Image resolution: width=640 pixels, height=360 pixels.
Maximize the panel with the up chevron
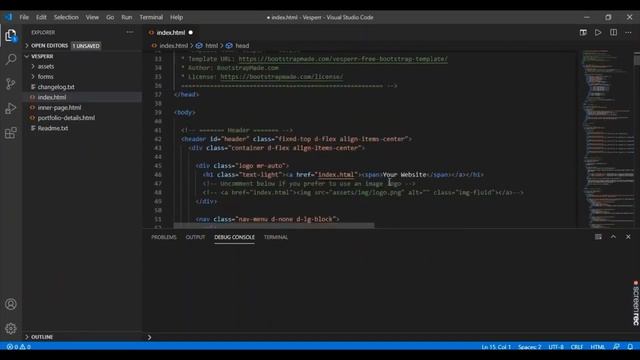(613, 237)
